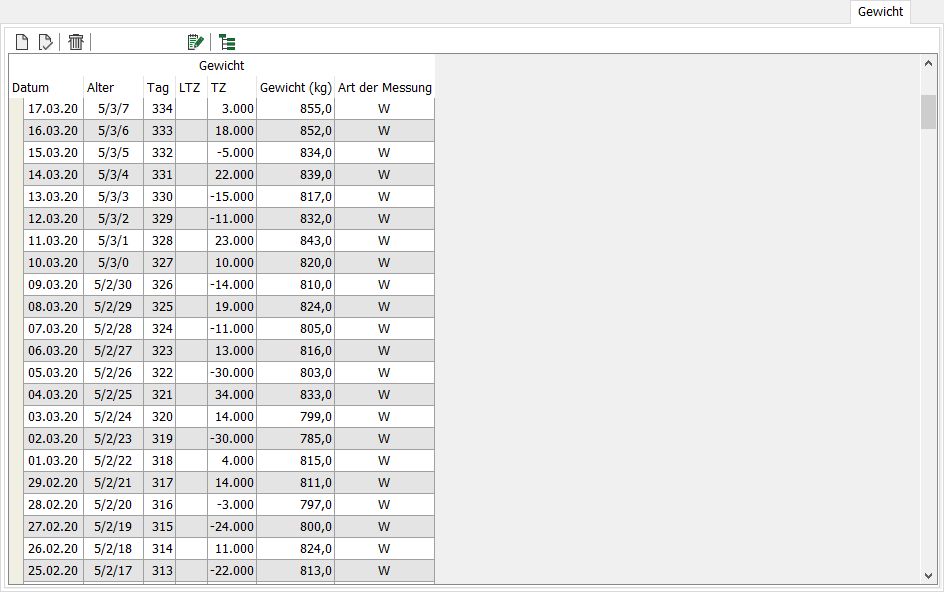This screenshot has width=944, height=592.
Task: Click weight value 799,0
Action: point(296,417)
